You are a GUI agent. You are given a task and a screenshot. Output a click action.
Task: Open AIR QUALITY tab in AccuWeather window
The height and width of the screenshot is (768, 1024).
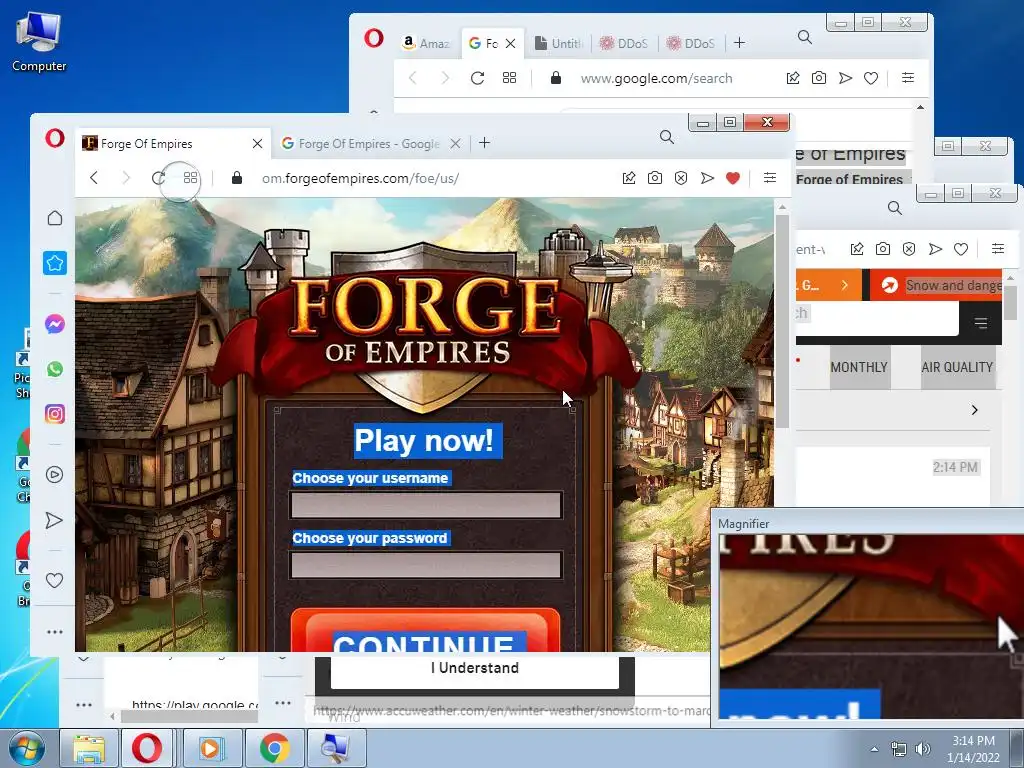pos(957,368)
